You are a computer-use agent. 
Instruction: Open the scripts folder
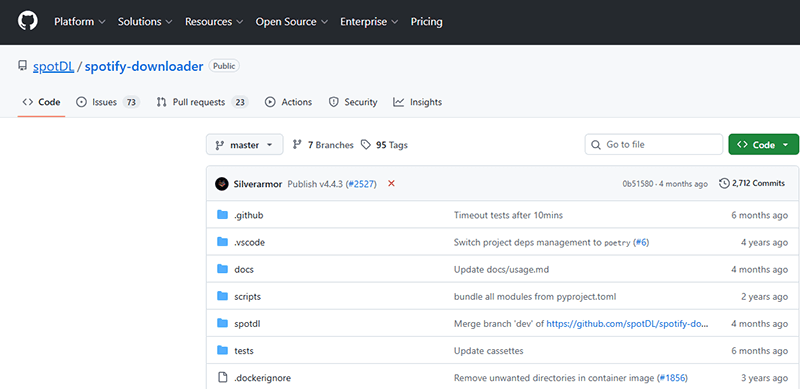tap(247, 297)
